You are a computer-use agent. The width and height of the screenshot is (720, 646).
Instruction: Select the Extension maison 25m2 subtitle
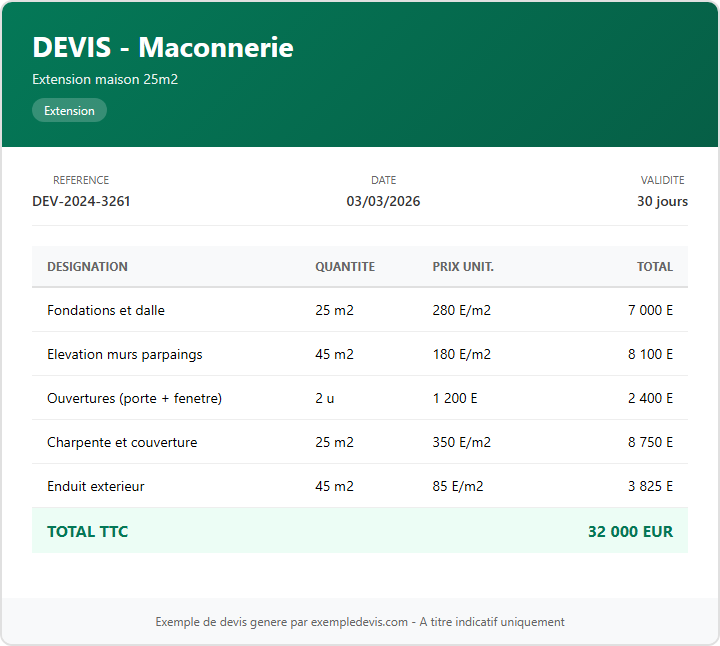(x=105, y=79)
